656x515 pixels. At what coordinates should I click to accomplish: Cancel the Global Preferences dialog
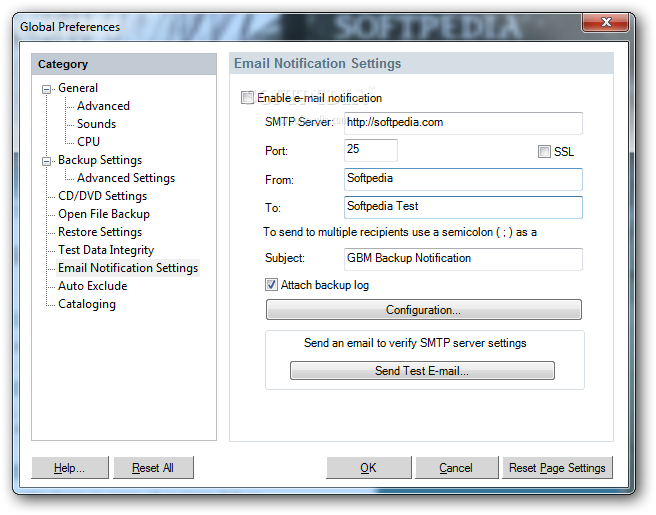pyautogui.click(x=456, y=467)
